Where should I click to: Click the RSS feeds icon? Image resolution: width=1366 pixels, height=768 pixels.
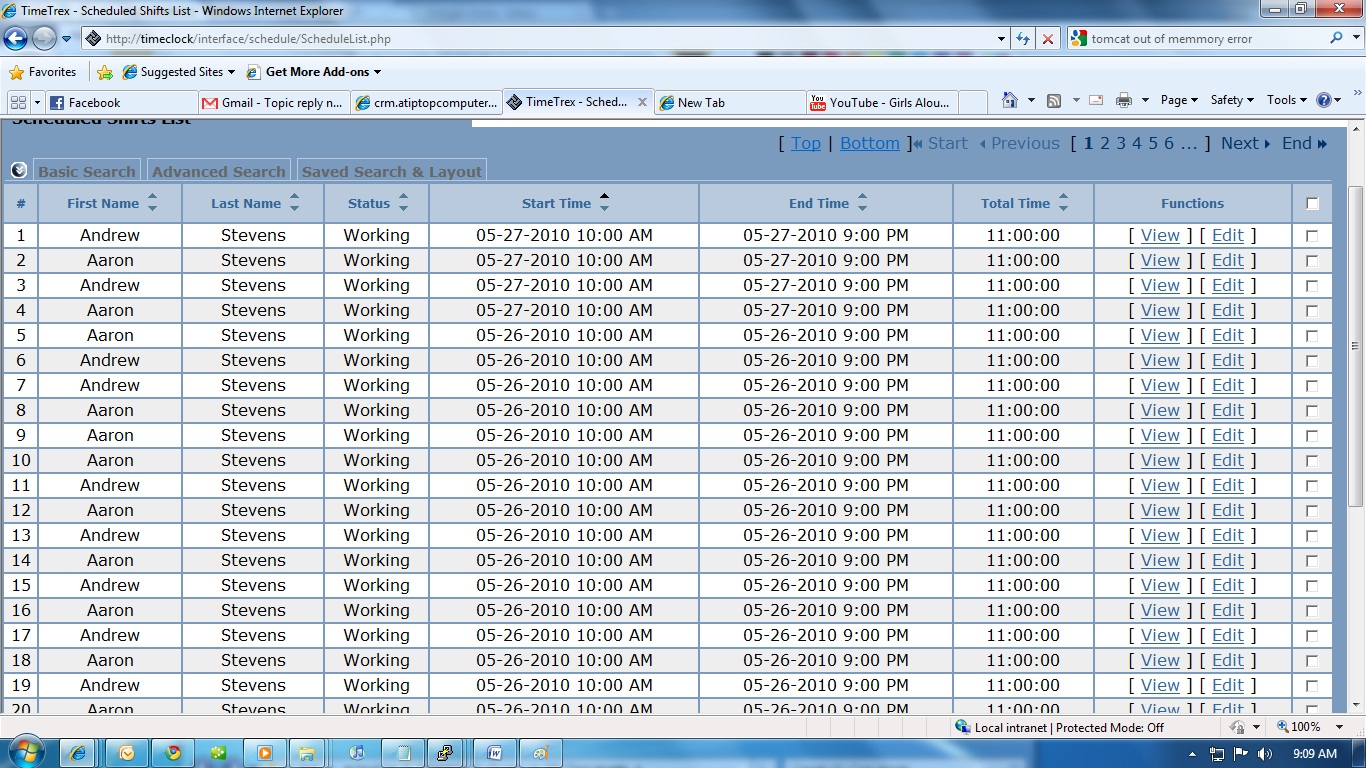1053,100
